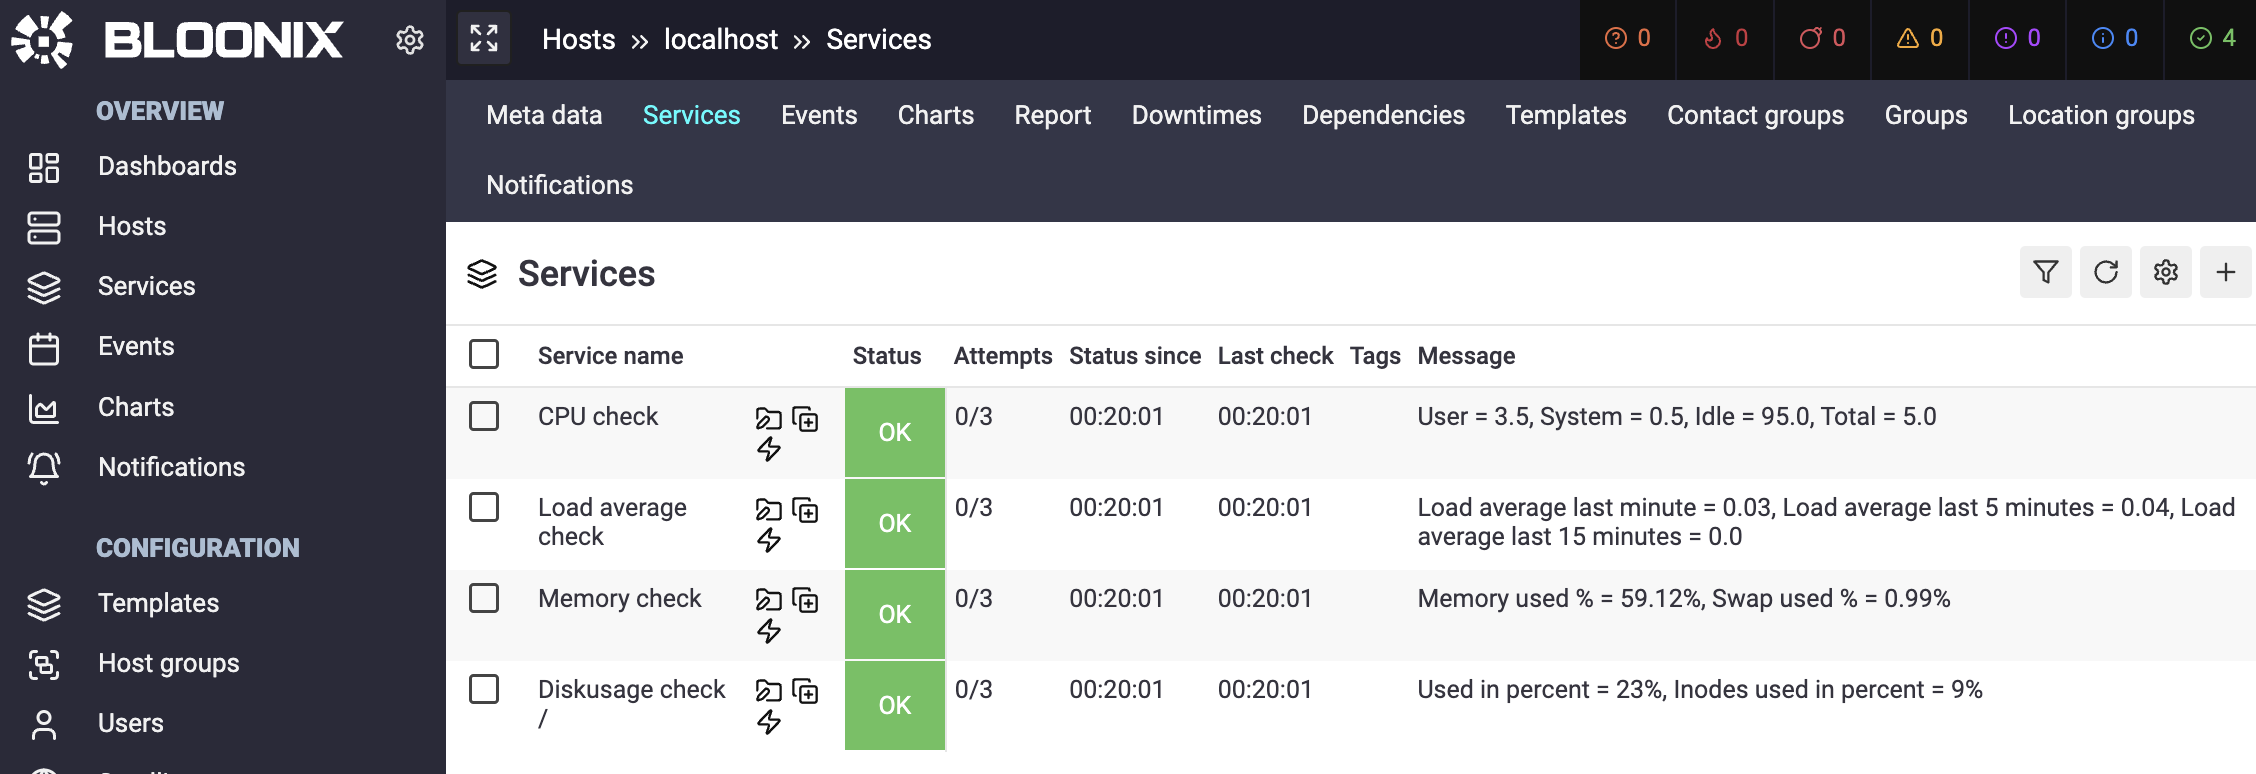
Task: Open Events in the sidebar
Action: tap(136, 346)
